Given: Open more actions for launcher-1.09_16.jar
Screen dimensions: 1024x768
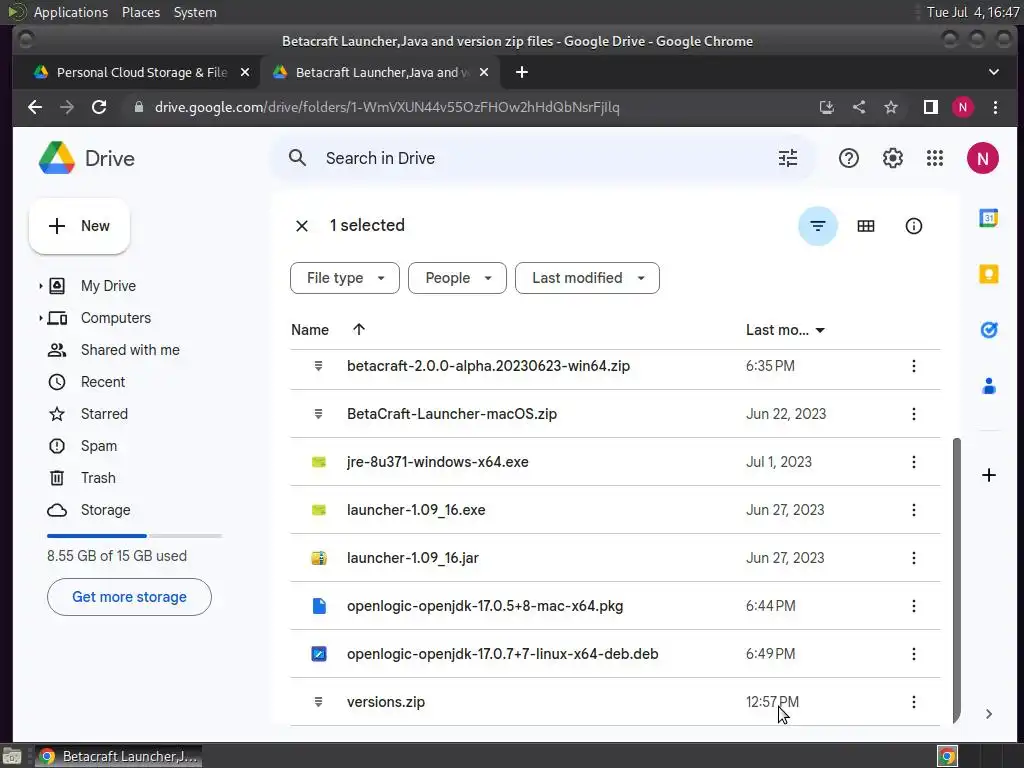Looking at the screenshot, I should pyautogui.click(x=914, y=558).
